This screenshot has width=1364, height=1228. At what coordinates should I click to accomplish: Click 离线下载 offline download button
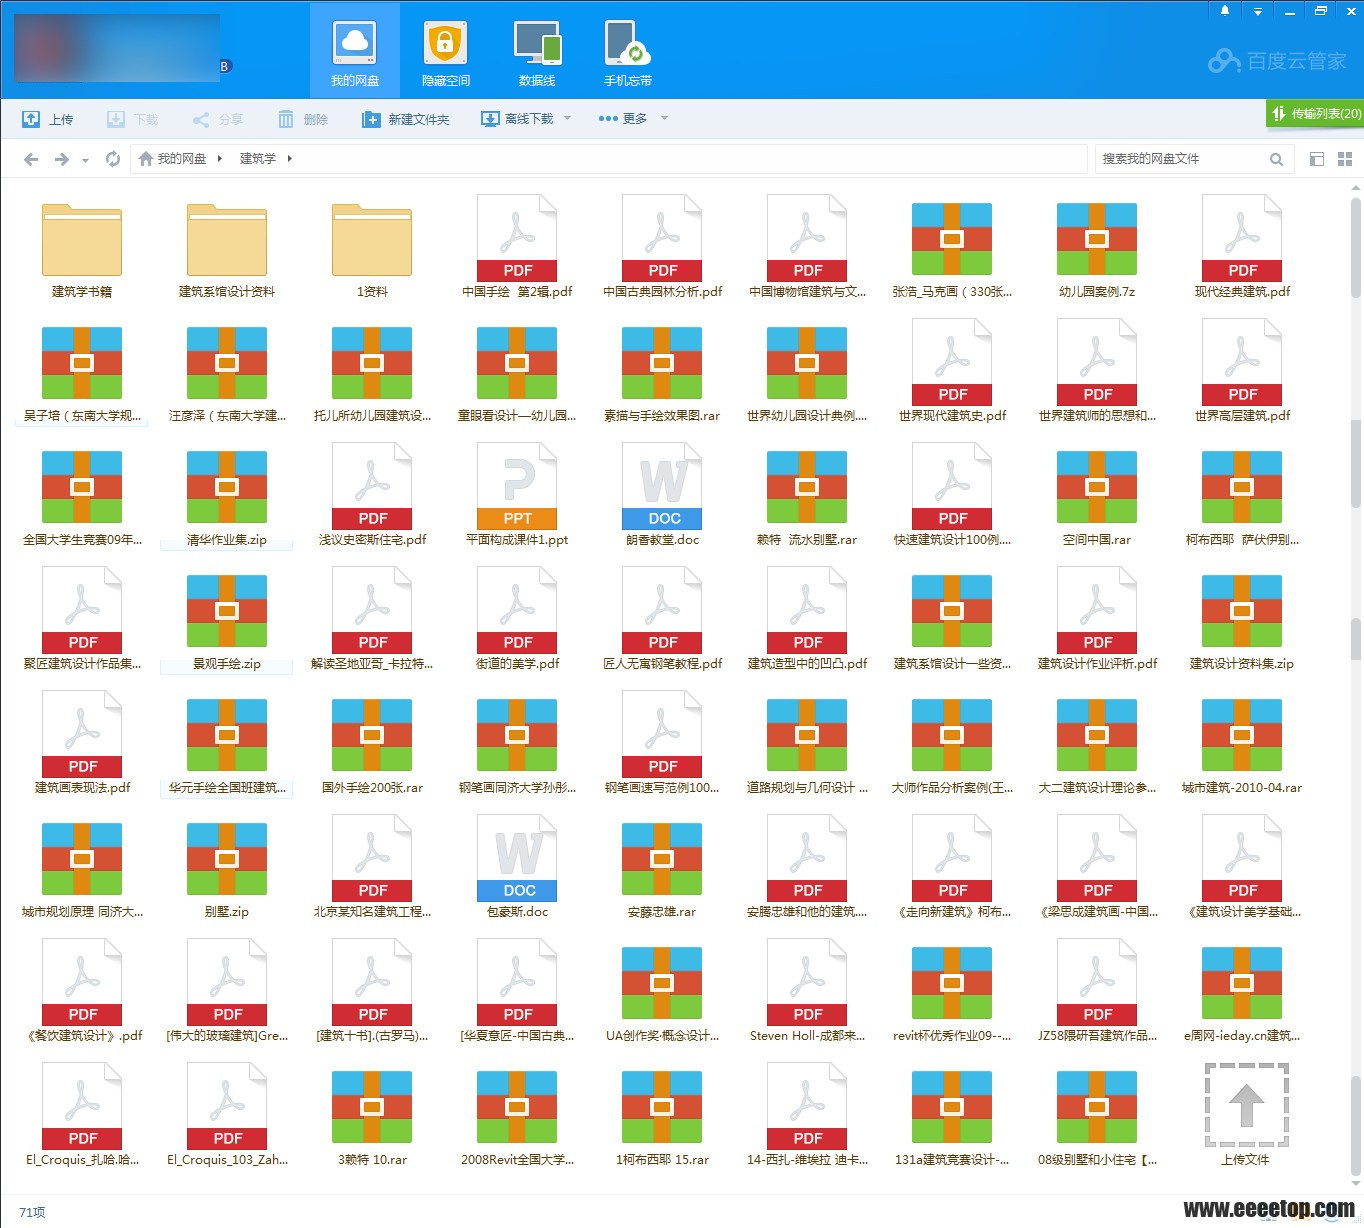518,119
